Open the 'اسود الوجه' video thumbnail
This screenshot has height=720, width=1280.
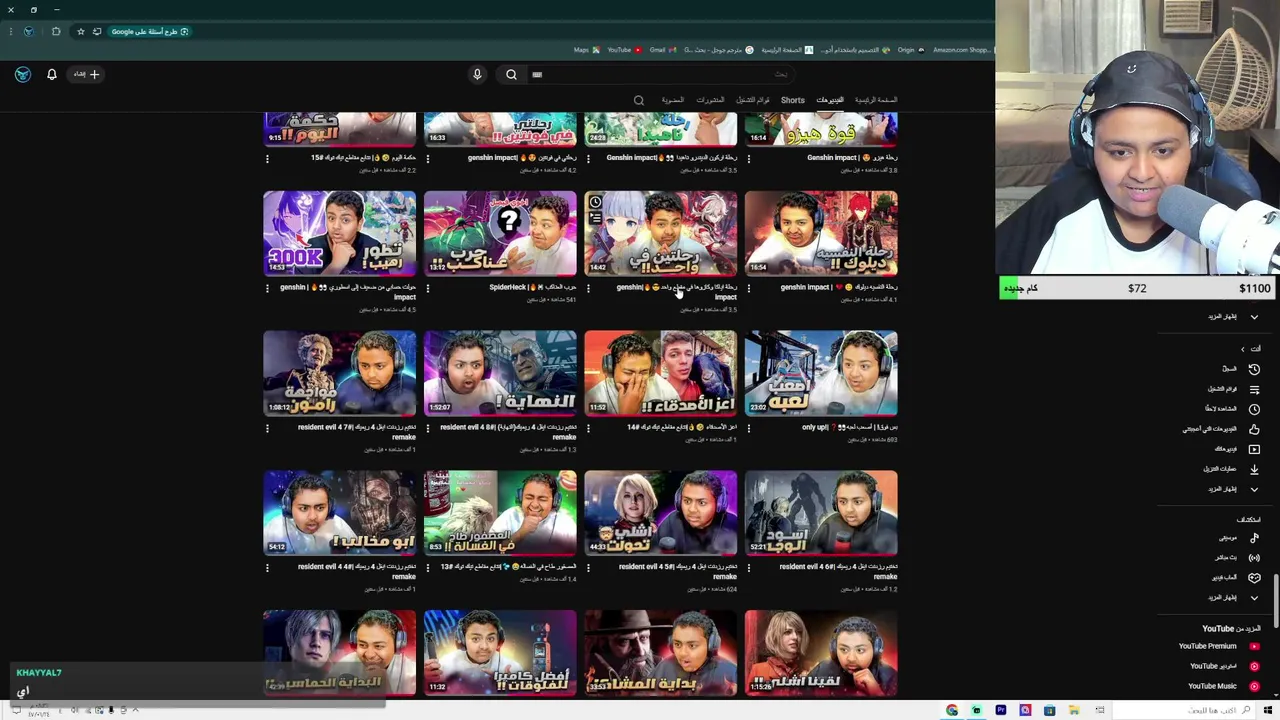coord(821,513)
